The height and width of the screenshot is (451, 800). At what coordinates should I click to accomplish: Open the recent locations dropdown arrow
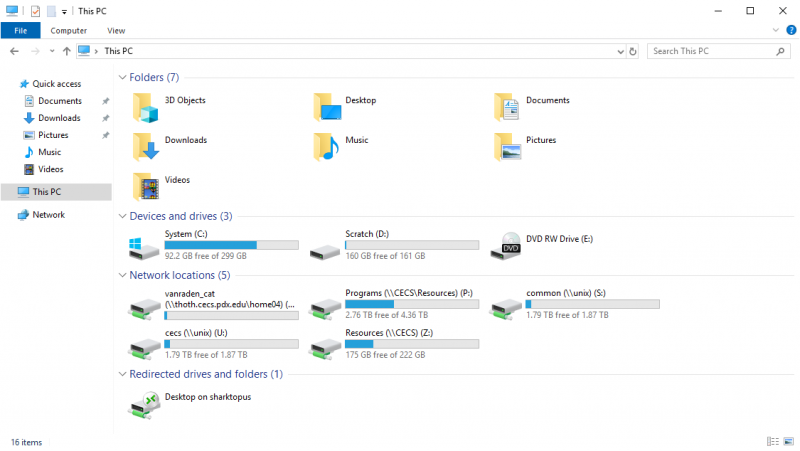coord(52,51)
